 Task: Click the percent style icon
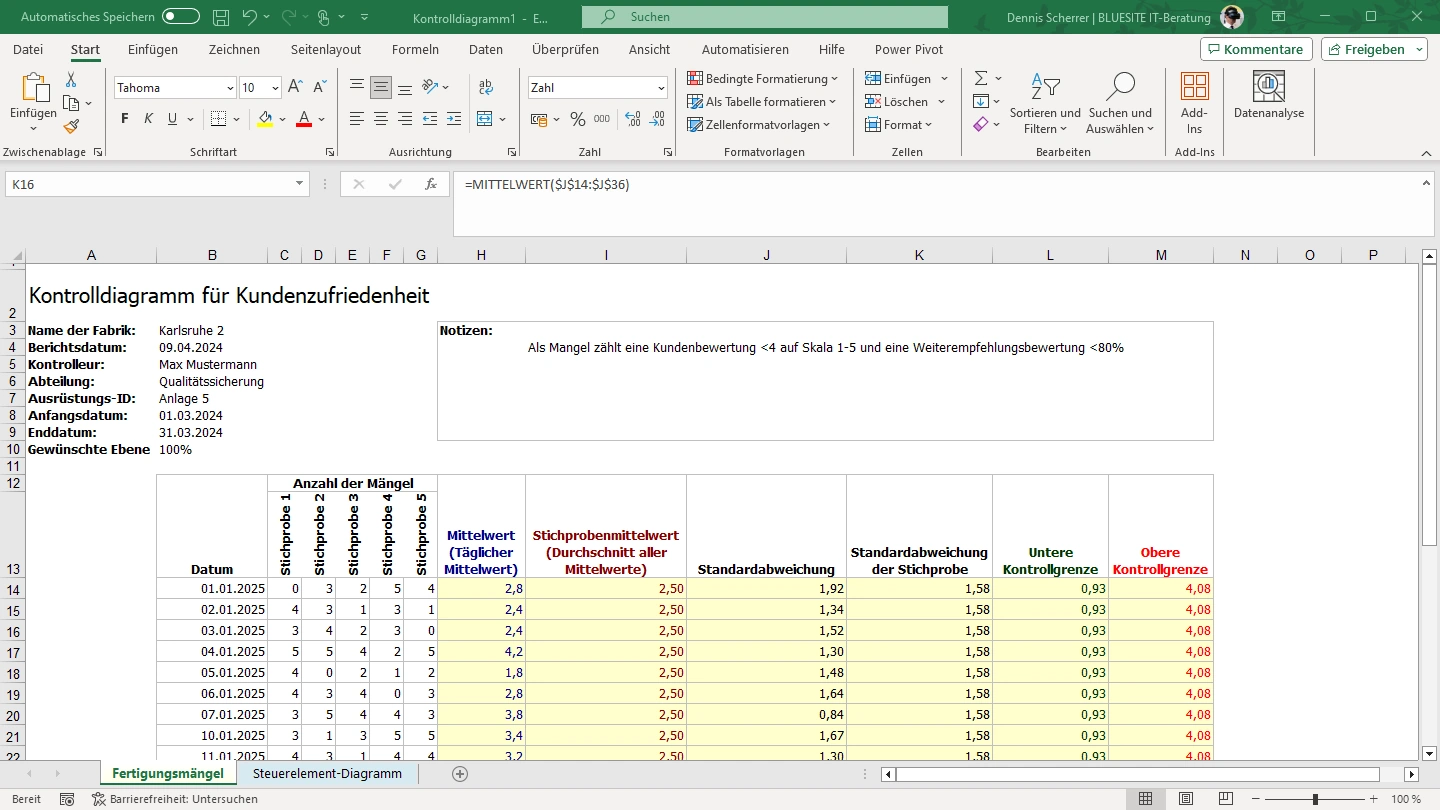(x=577, y=119)
